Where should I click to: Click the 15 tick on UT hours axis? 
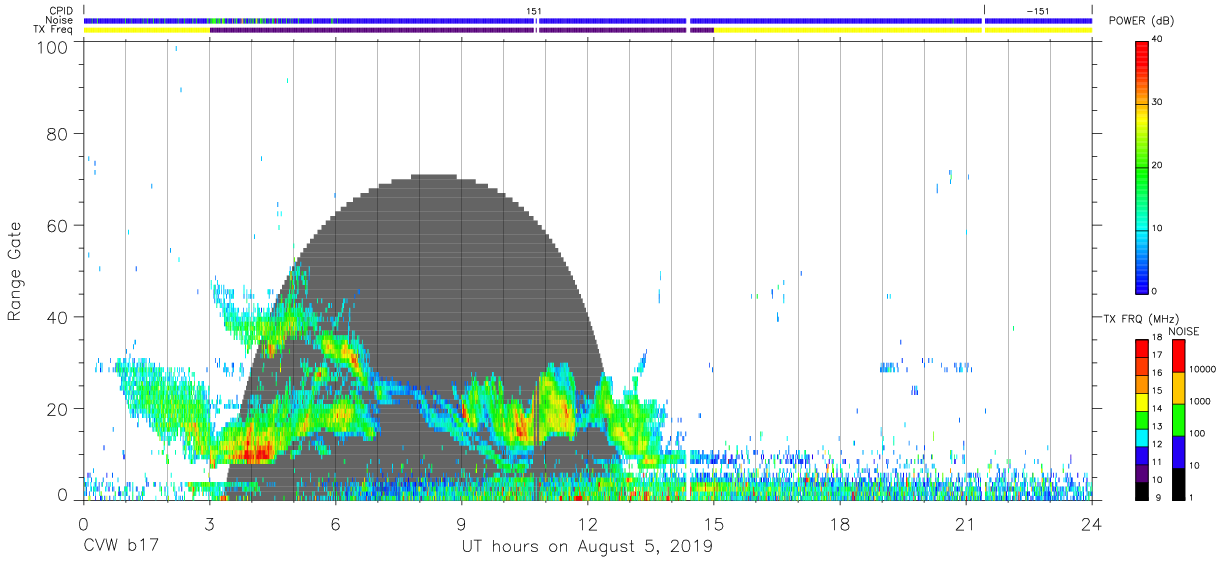click(714, 524)
